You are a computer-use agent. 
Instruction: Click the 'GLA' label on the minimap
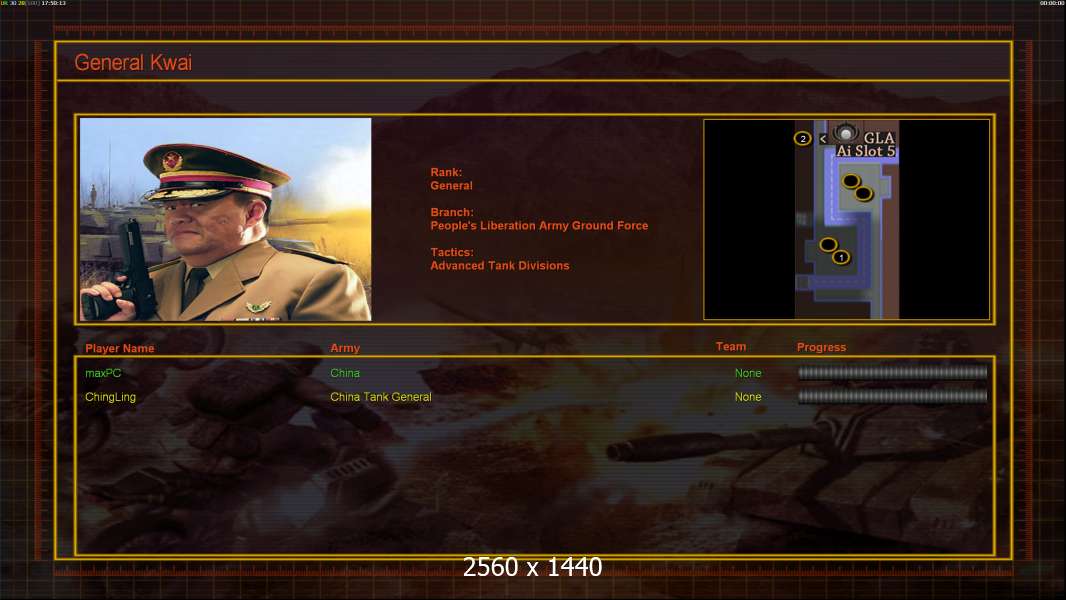(879, 138)
